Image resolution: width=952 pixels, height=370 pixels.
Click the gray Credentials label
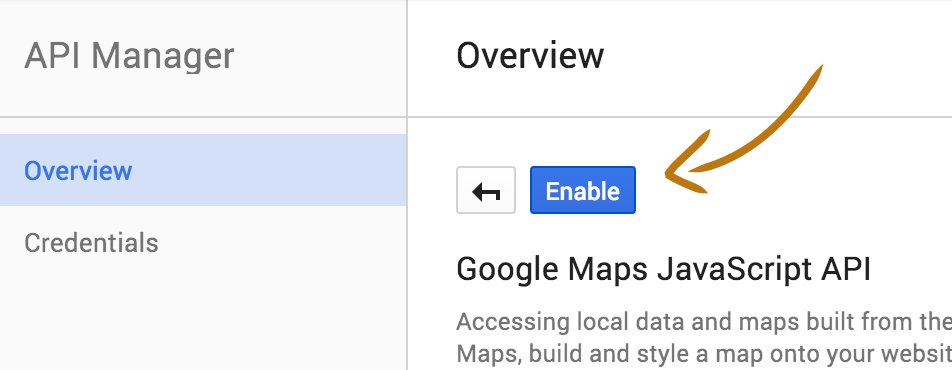click(91, 242)
